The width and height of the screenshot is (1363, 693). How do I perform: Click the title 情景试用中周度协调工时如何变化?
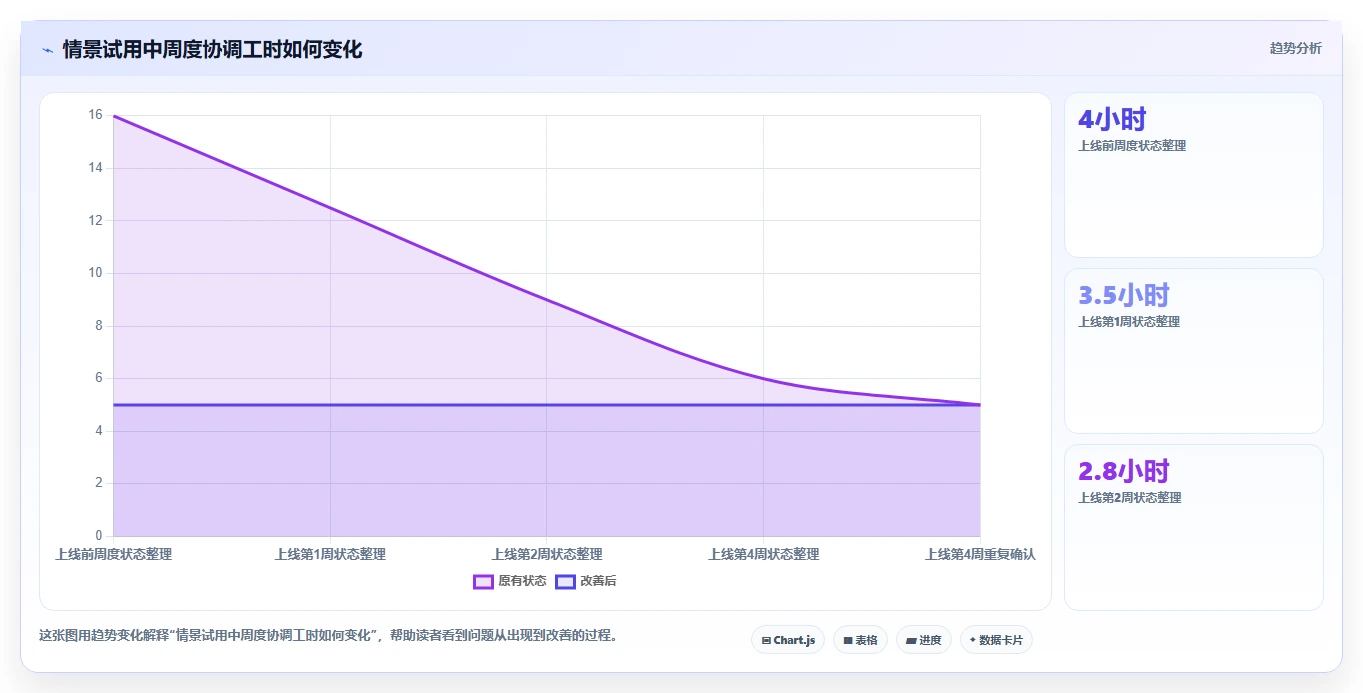pos(212,49)
